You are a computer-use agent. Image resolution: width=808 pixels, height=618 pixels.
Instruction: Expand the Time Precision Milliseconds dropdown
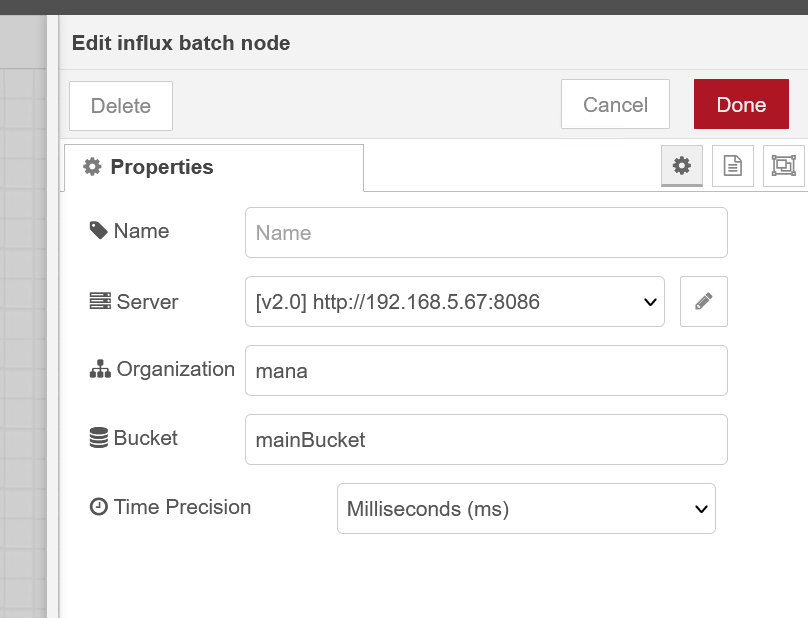(x=526, y=509)
